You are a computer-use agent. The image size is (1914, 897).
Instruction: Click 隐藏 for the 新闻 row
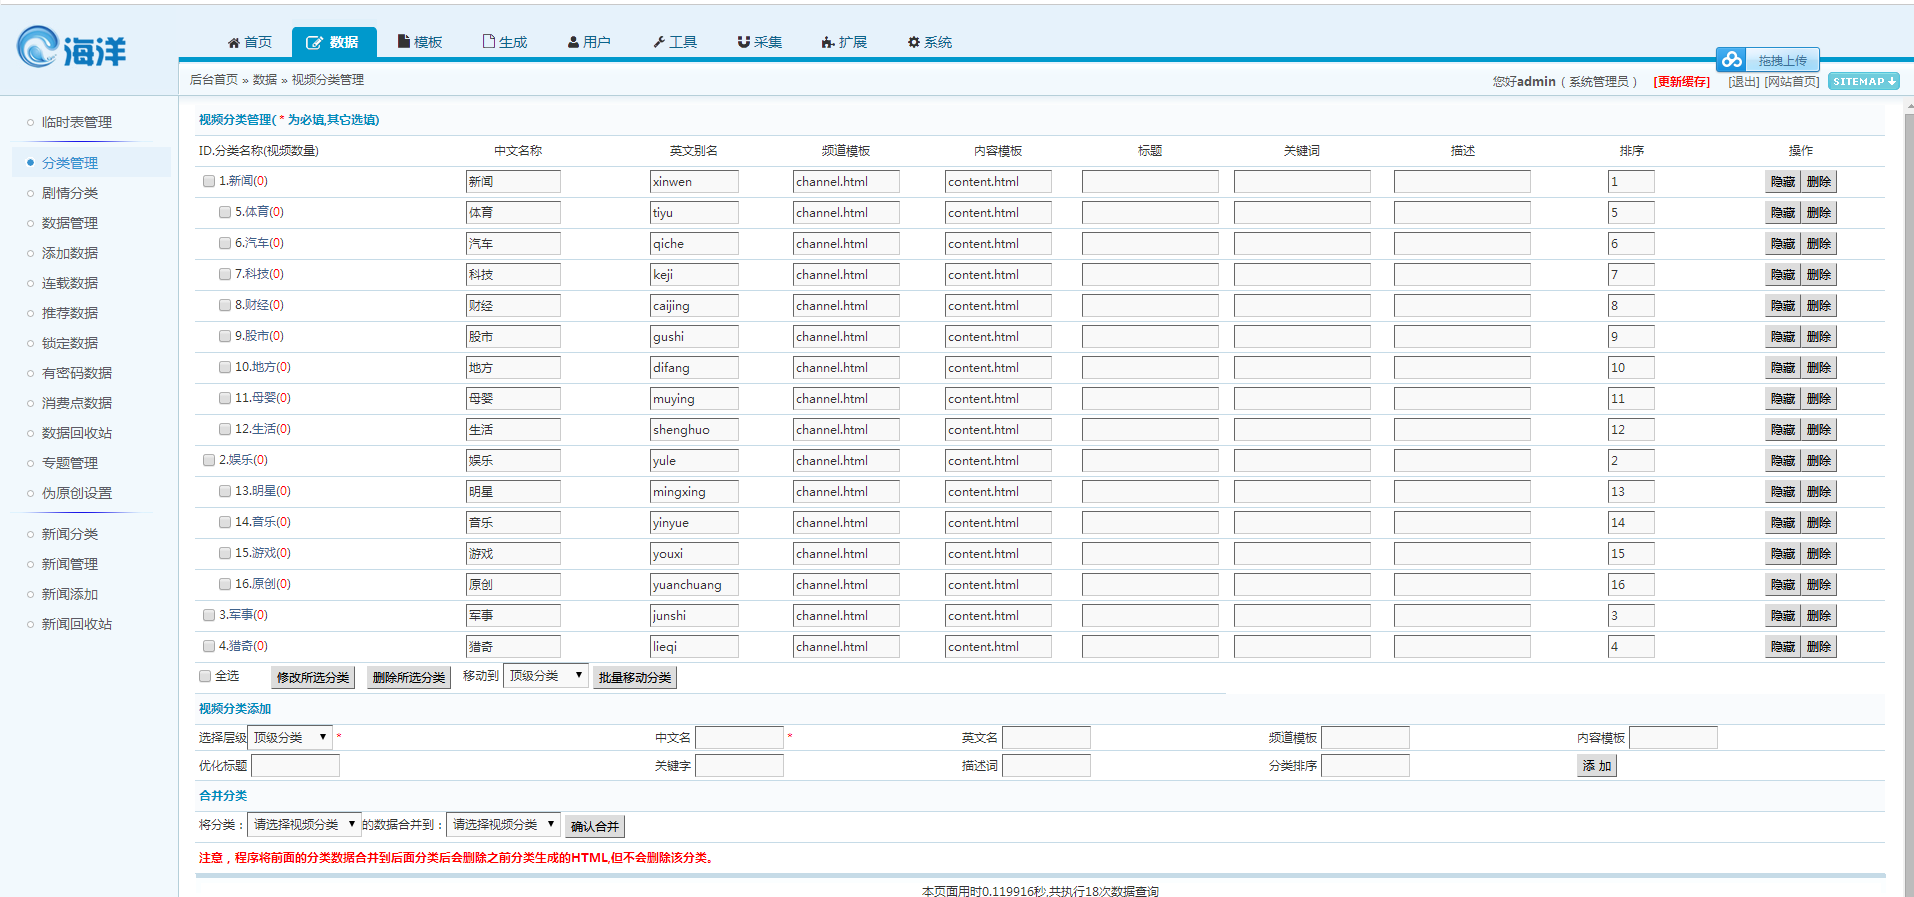point(1783,181)
